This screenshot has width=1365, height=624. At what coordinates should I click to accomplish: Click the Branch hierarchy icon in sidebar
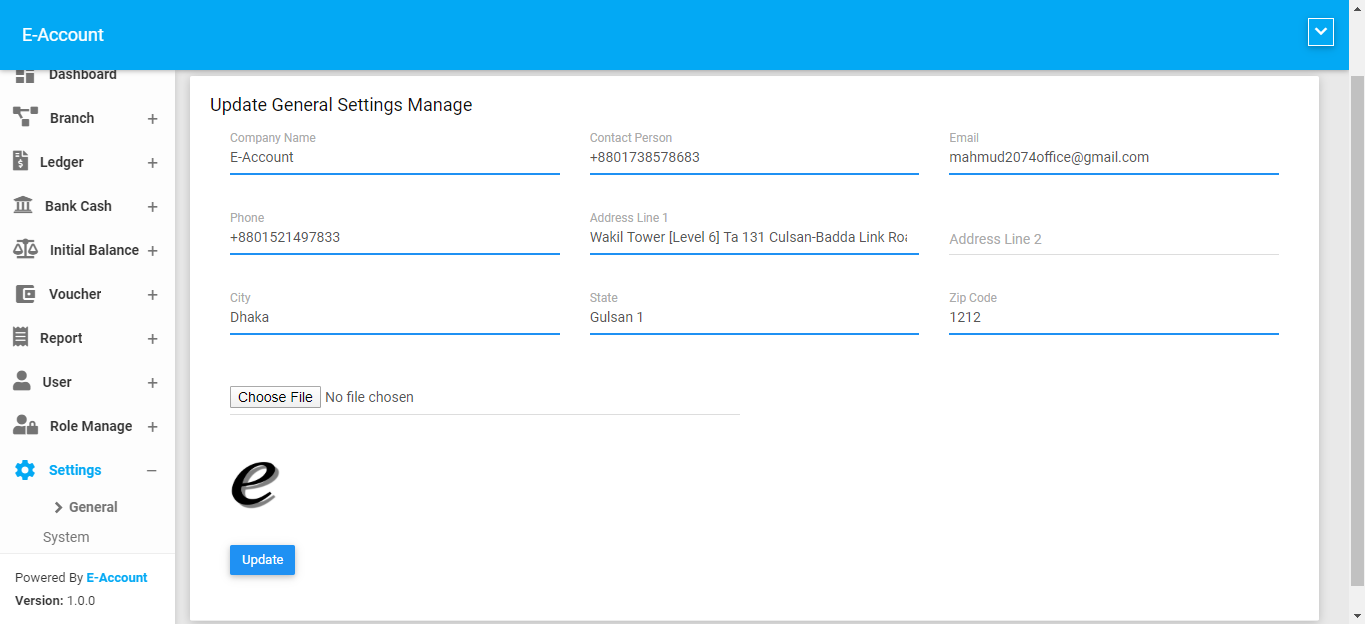point(25,118)
